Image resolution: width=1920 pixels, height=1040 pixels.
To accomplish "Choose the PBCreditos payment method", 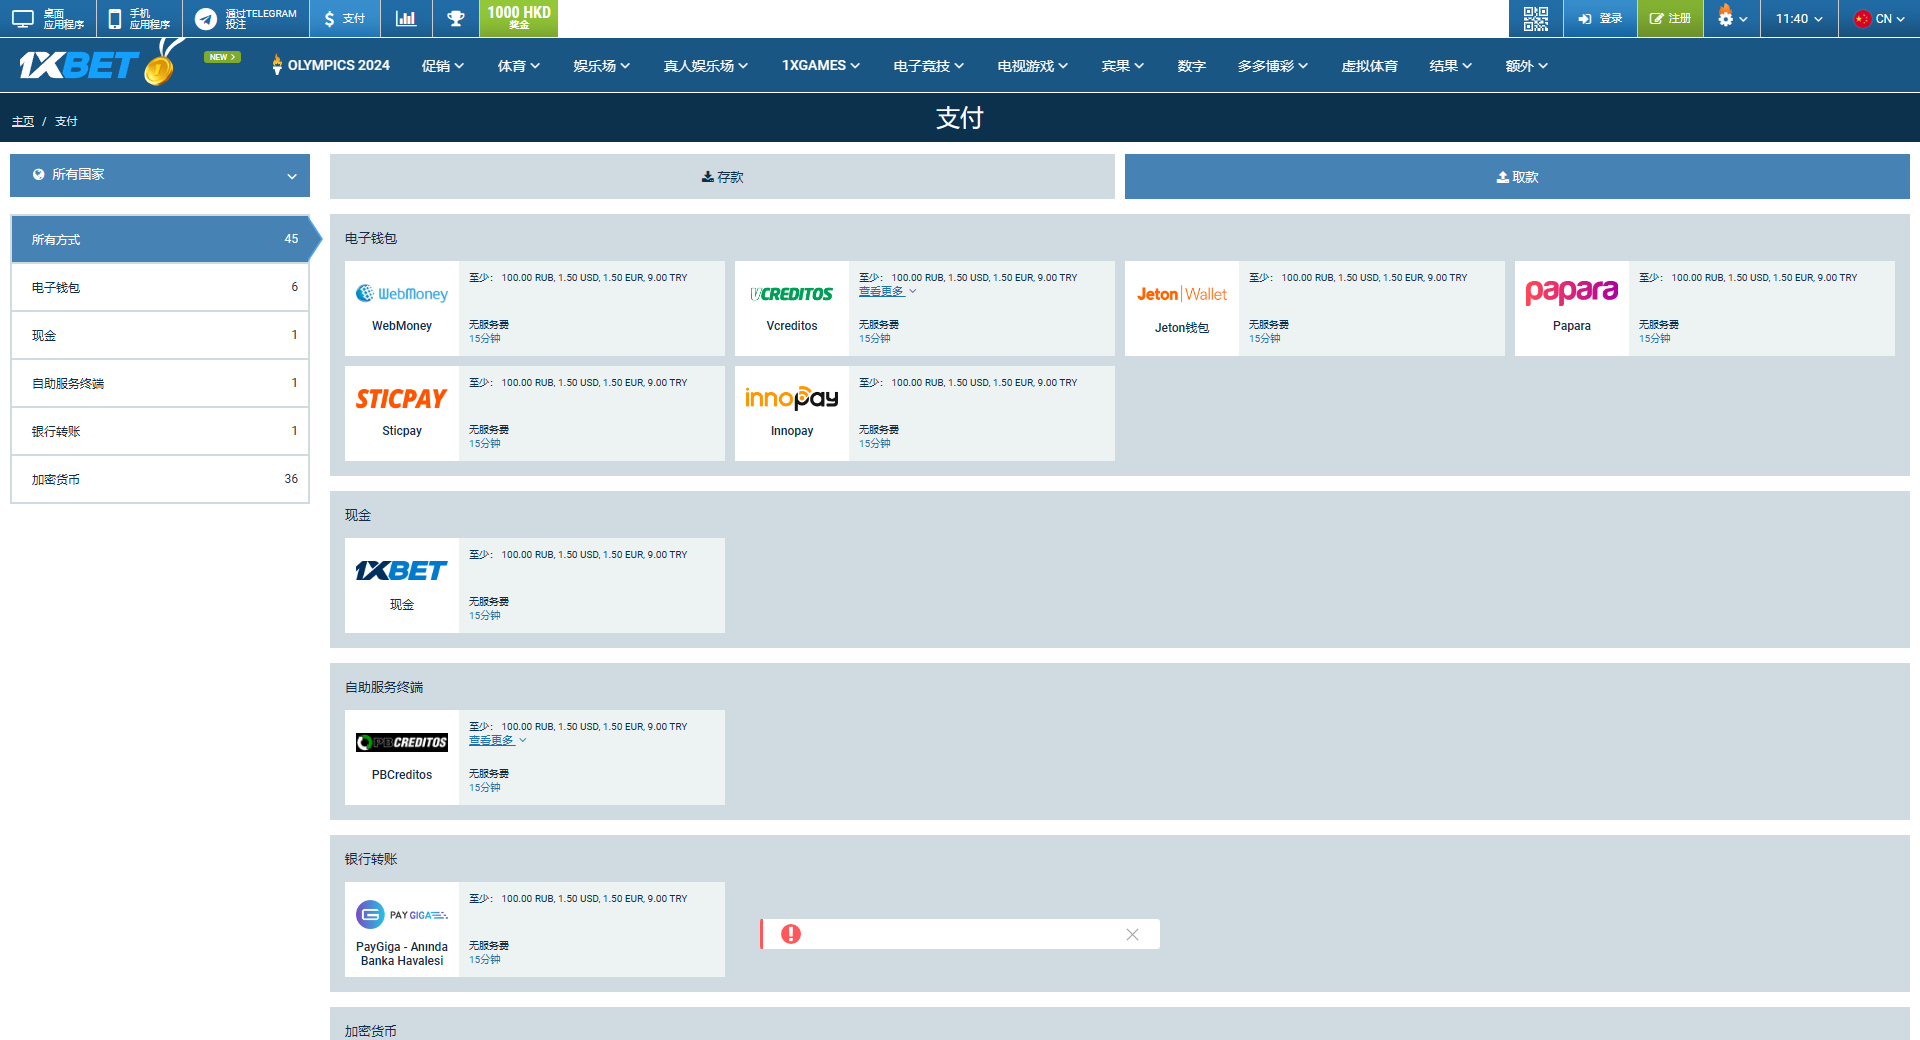I will point(535,757).
